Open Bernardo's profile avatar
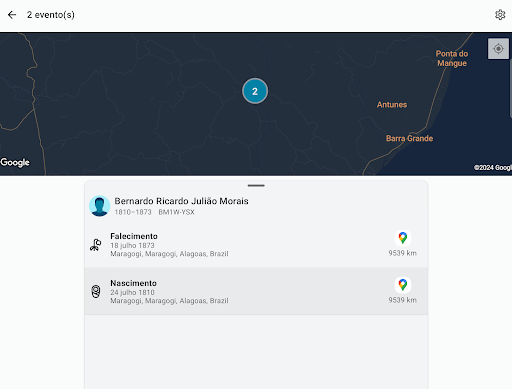Screen dimensions: 512x389 [99, 206]
